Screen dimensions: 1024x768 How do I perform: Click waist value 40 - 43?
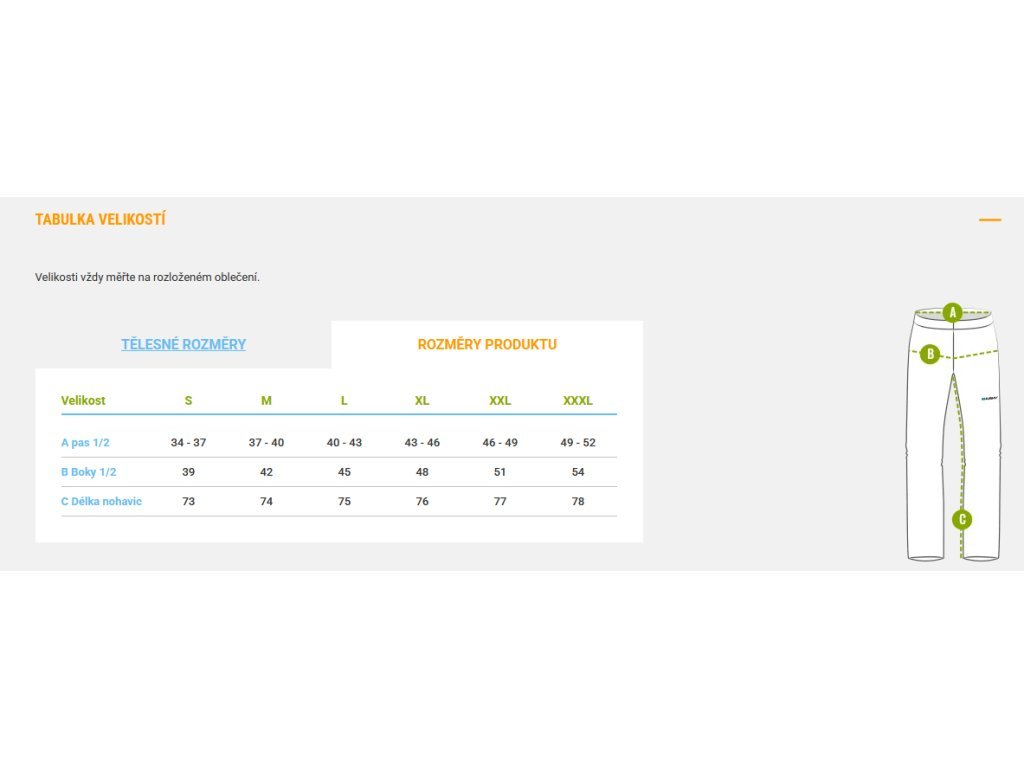click(x=344, y=442)
